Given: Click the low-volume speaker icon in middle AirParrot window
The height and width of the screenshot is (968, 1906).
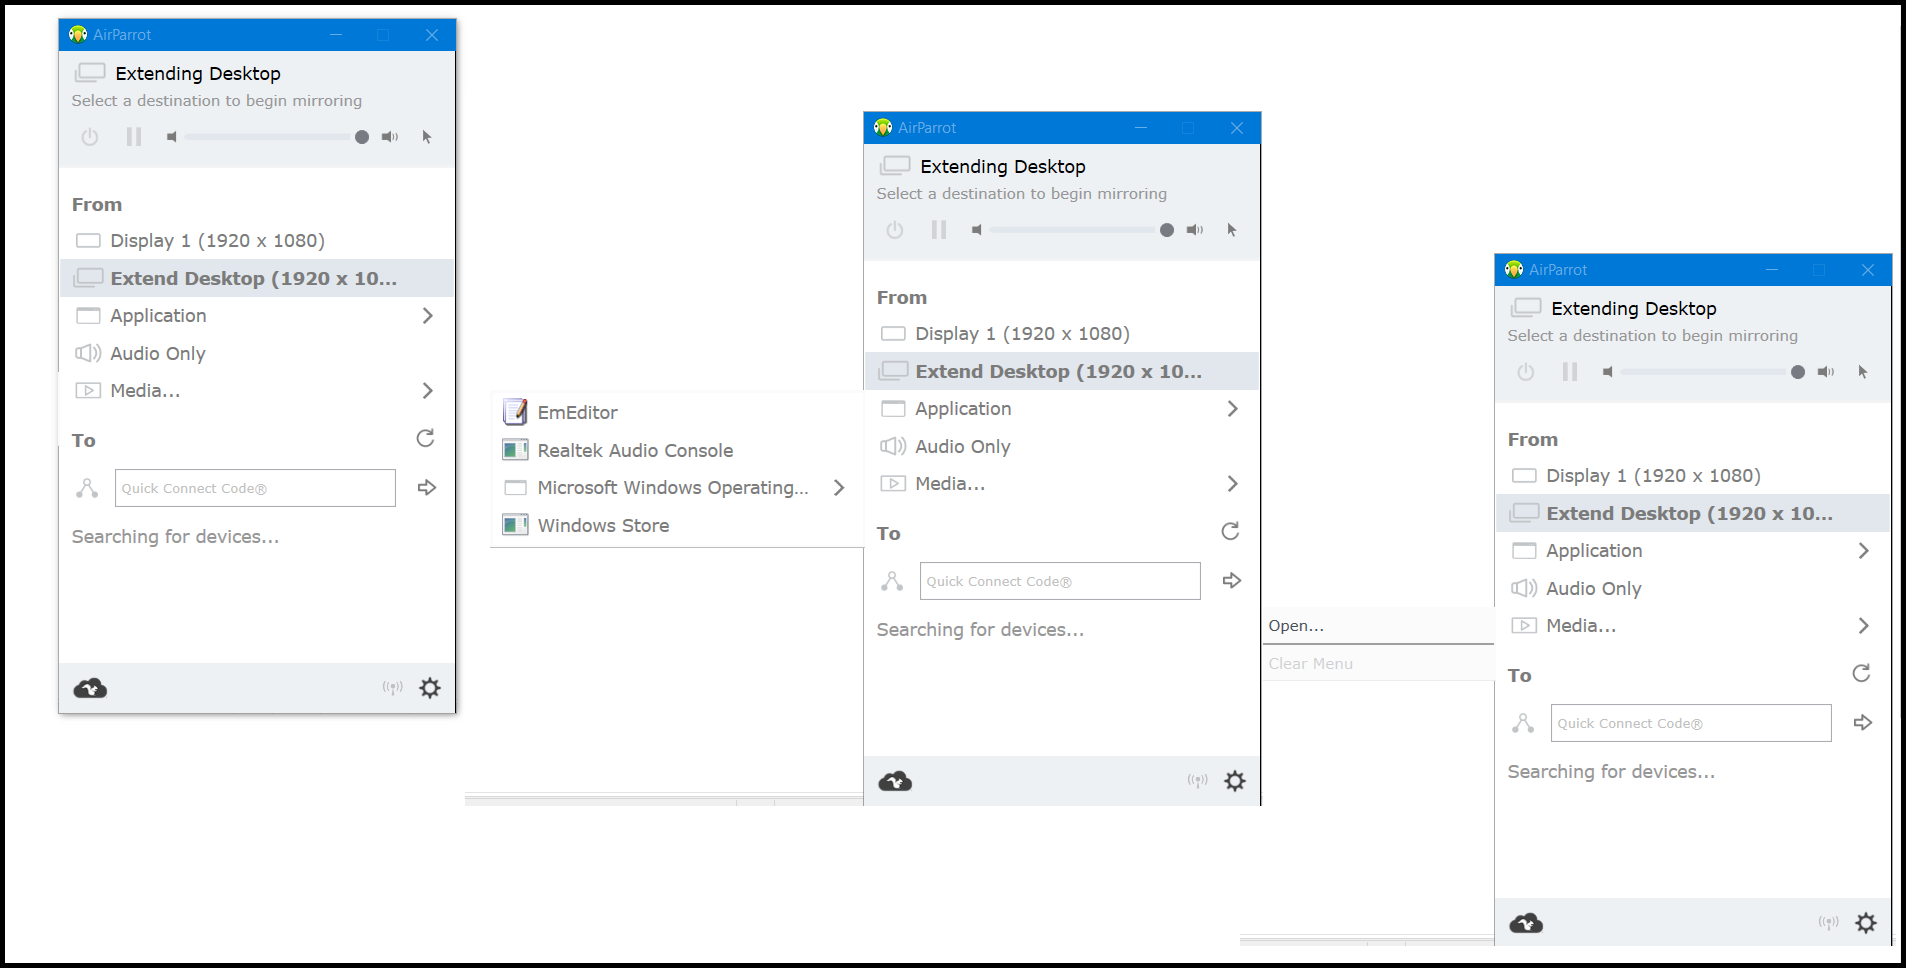Looking at the screenshot, I should (x=977, y=230).
